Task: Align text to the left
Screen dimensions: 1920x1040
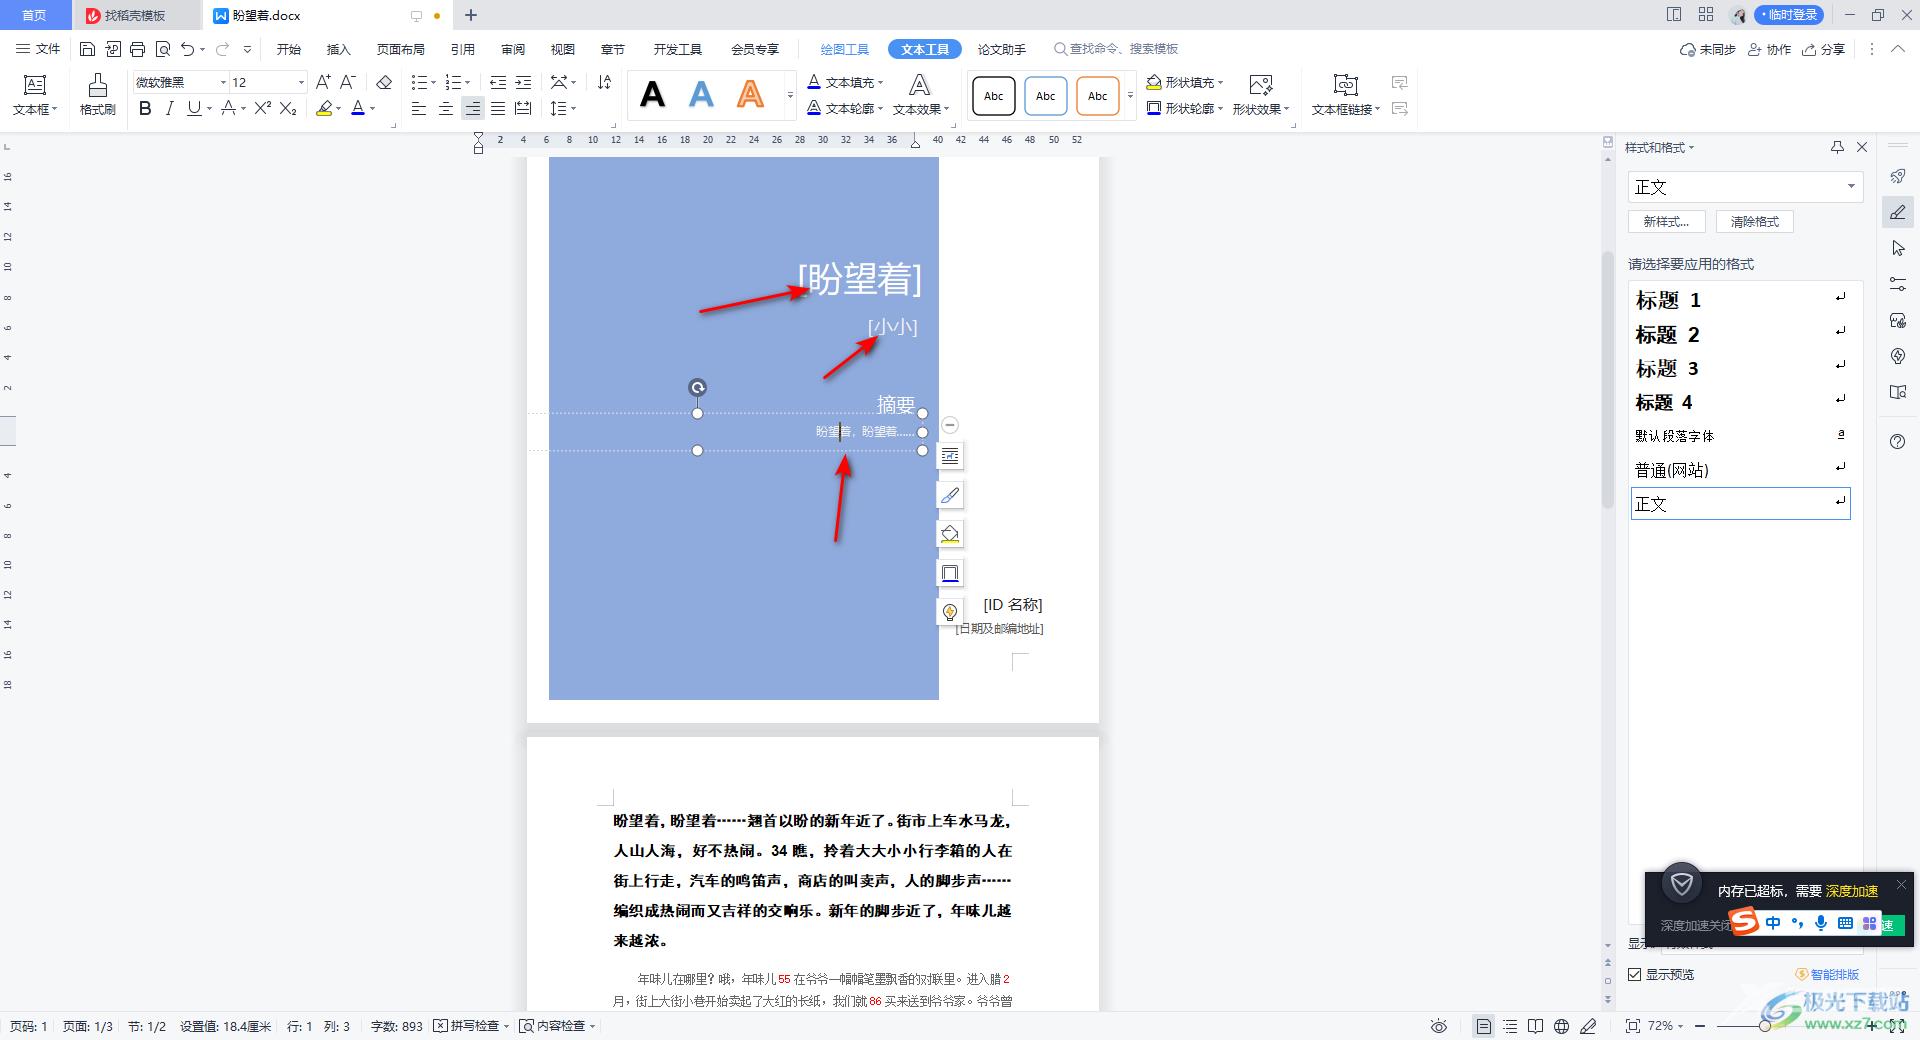Action: click(419, 108)
